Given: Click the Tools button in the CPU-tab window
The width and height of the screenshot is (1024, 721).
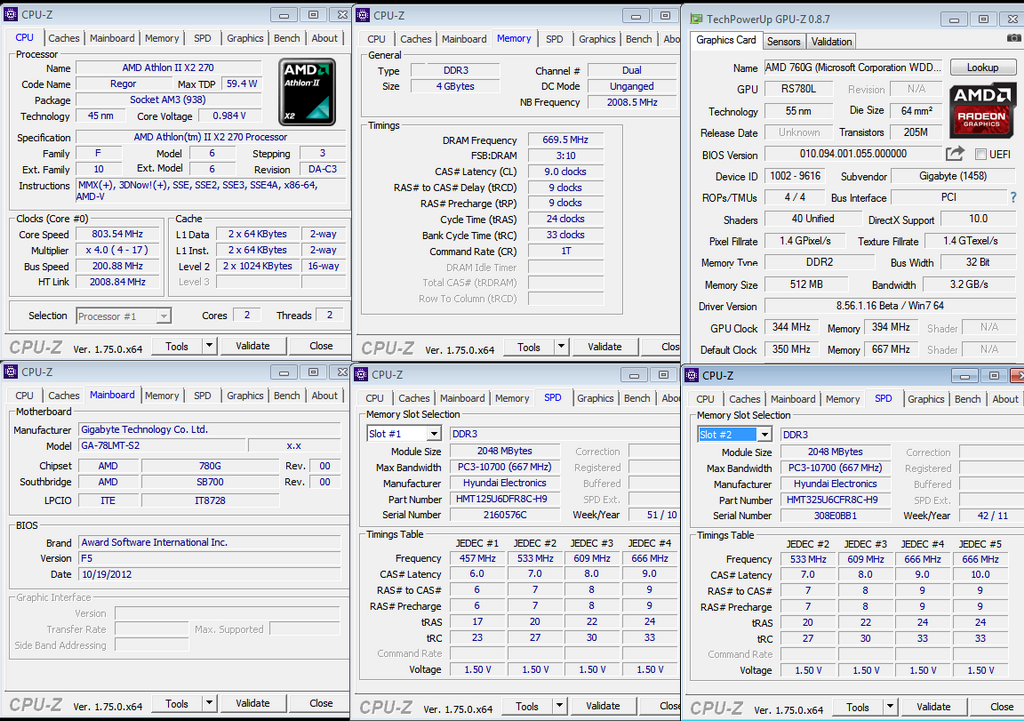Looking at the screenshot, I should pyautogui.click(x=177, y=345).
